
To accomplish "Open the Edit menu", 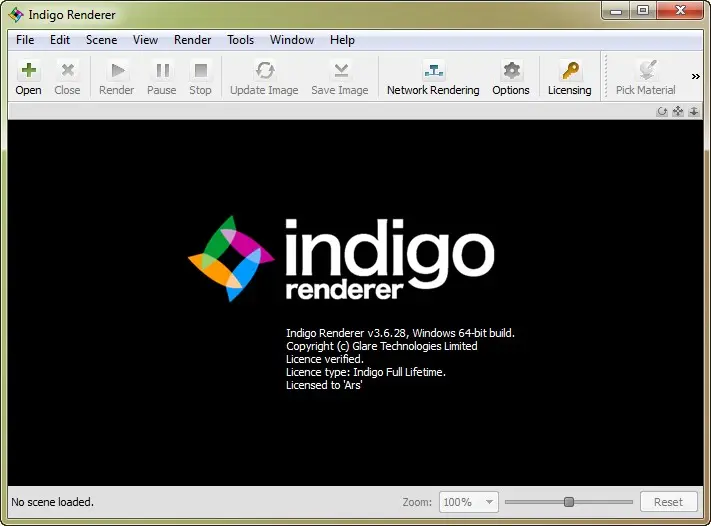I will (x=60, y=40).
